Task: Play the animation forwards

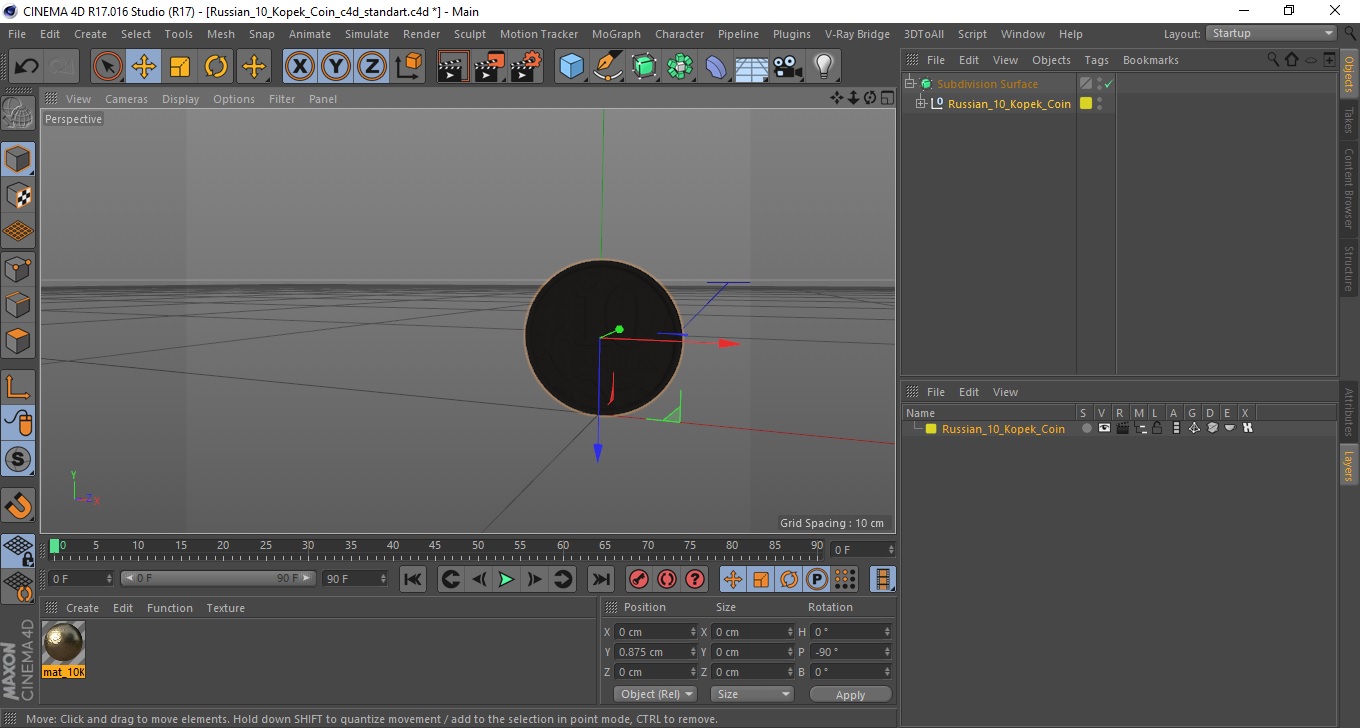Action: 507,579
